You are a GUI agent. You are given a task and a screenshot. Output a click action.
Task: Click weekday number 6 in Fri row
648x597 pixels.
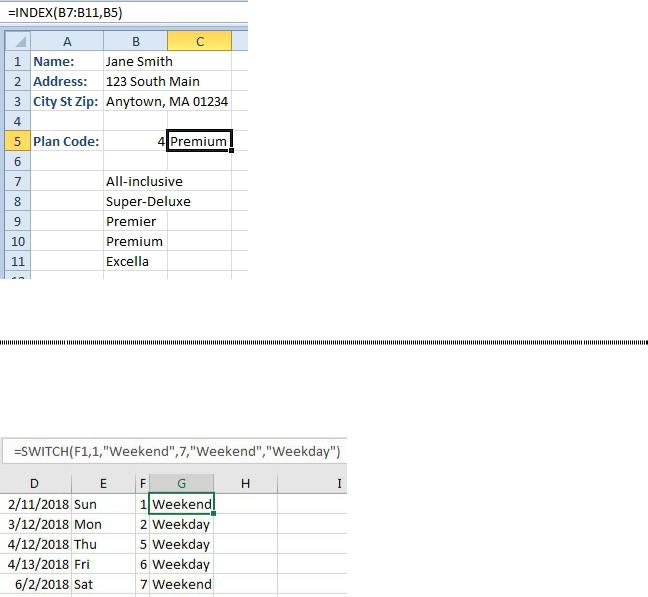(x=143, y=564)
